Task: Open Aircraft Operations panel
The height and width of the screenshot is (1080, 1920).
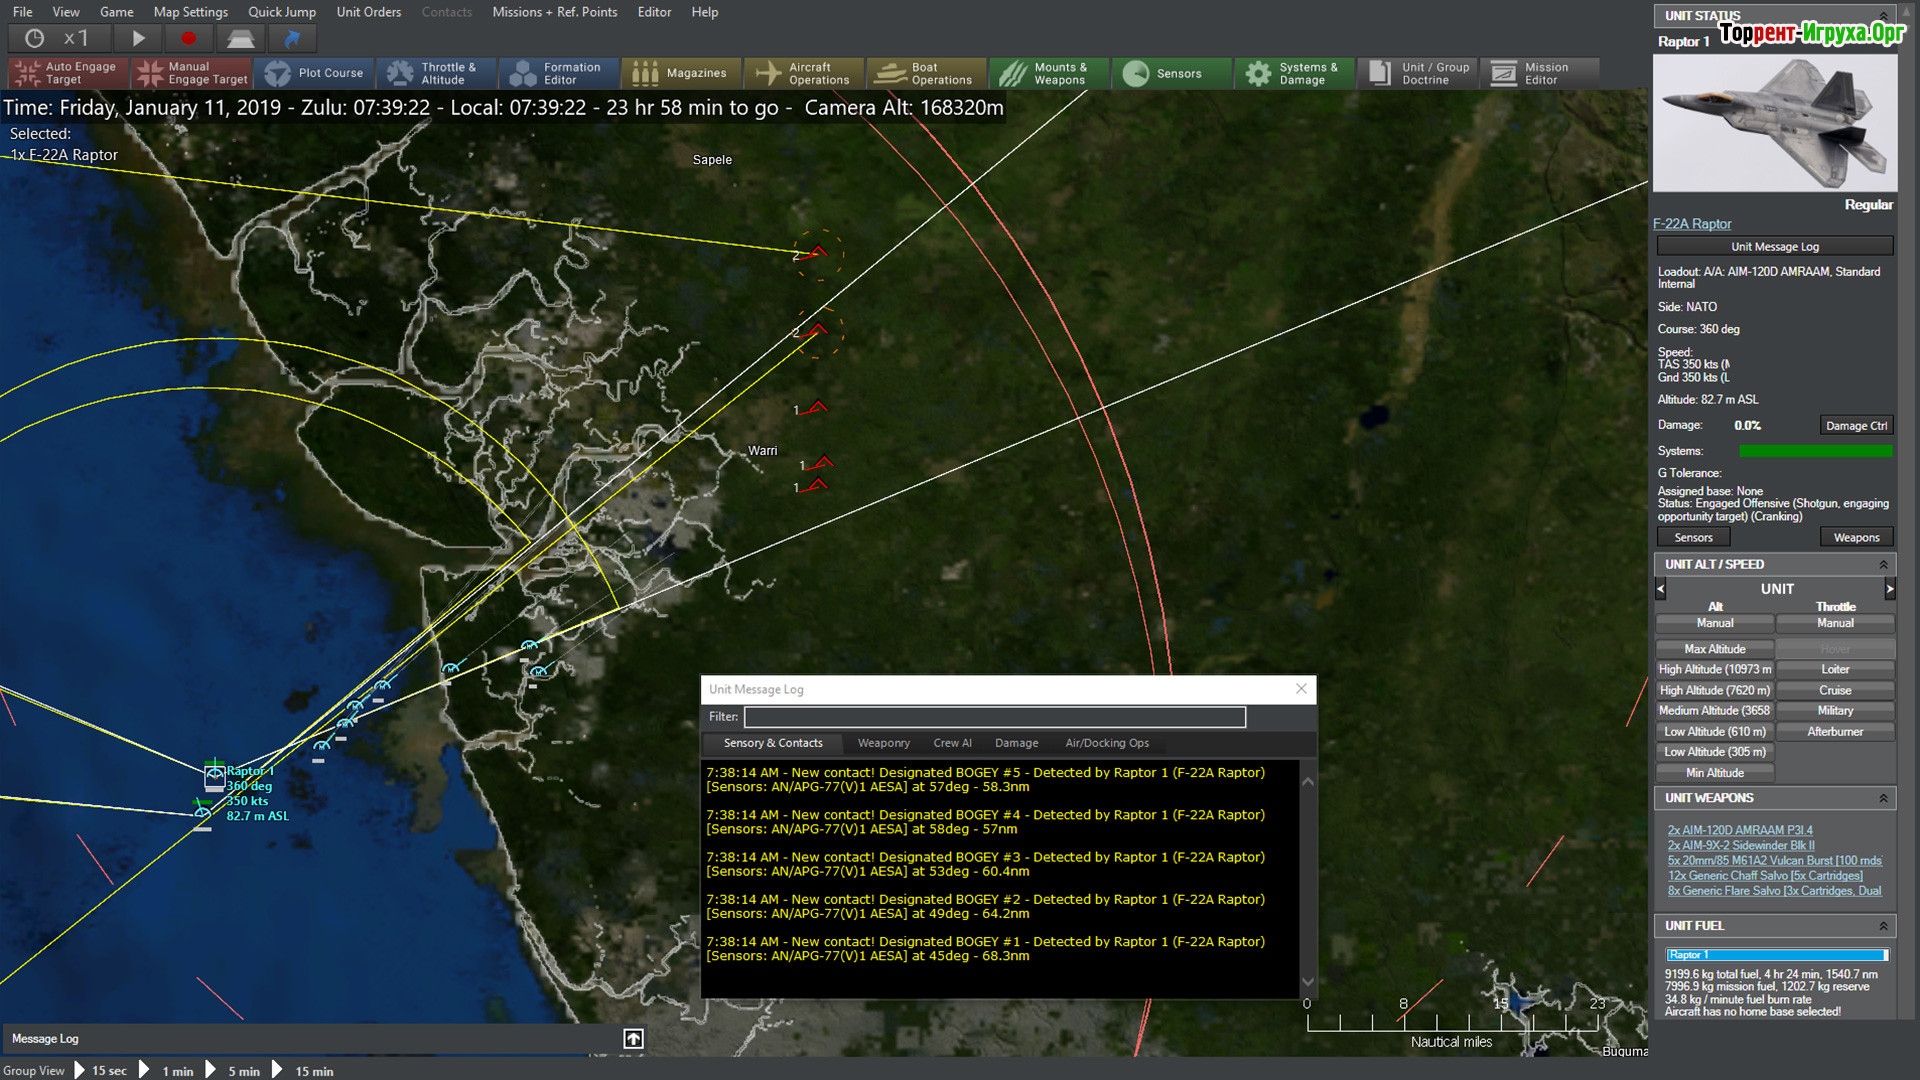Action: click(804, 73)
